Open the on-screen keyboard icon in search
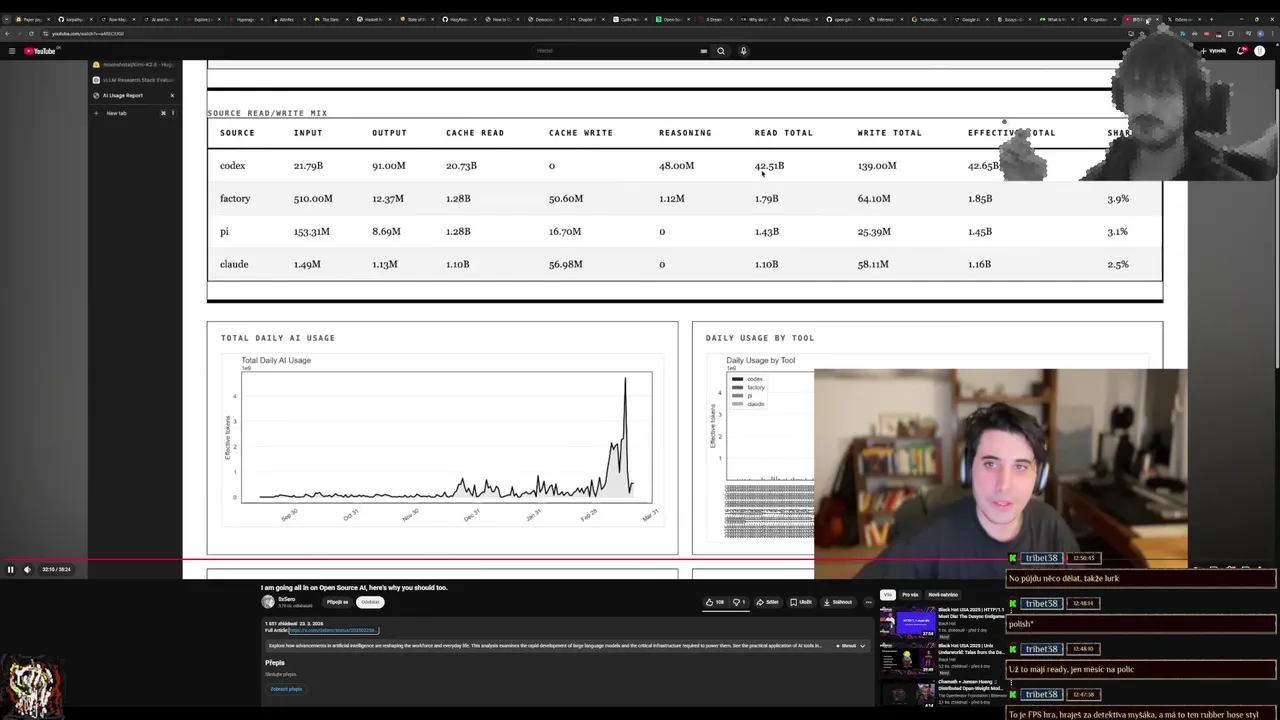Viewport: 1280px width, 720px height. click(703, 51)
